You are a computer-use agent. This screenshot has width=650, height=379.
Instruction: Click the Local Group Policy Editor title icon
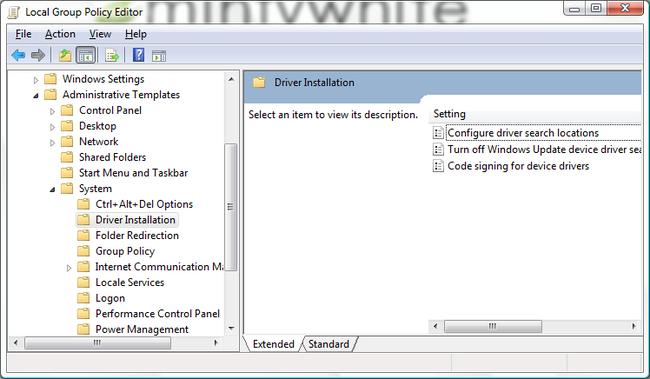coord(13,12)
